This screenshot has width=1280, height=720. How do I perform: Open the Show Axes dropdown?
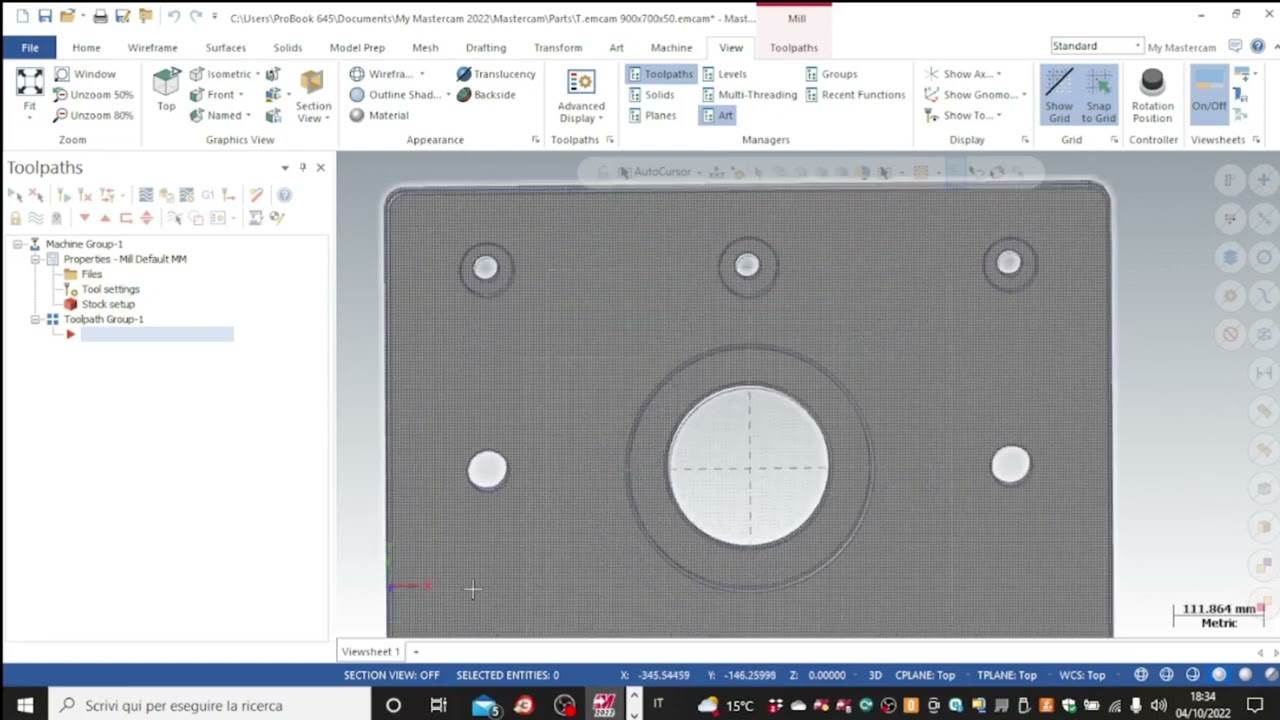pos(998,74)
